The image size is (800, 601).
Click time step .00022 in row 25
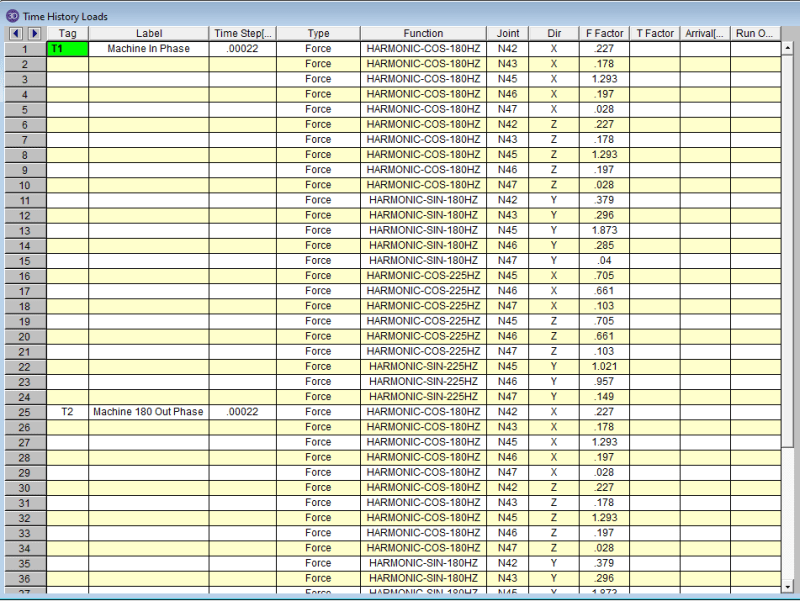(242, 412)
